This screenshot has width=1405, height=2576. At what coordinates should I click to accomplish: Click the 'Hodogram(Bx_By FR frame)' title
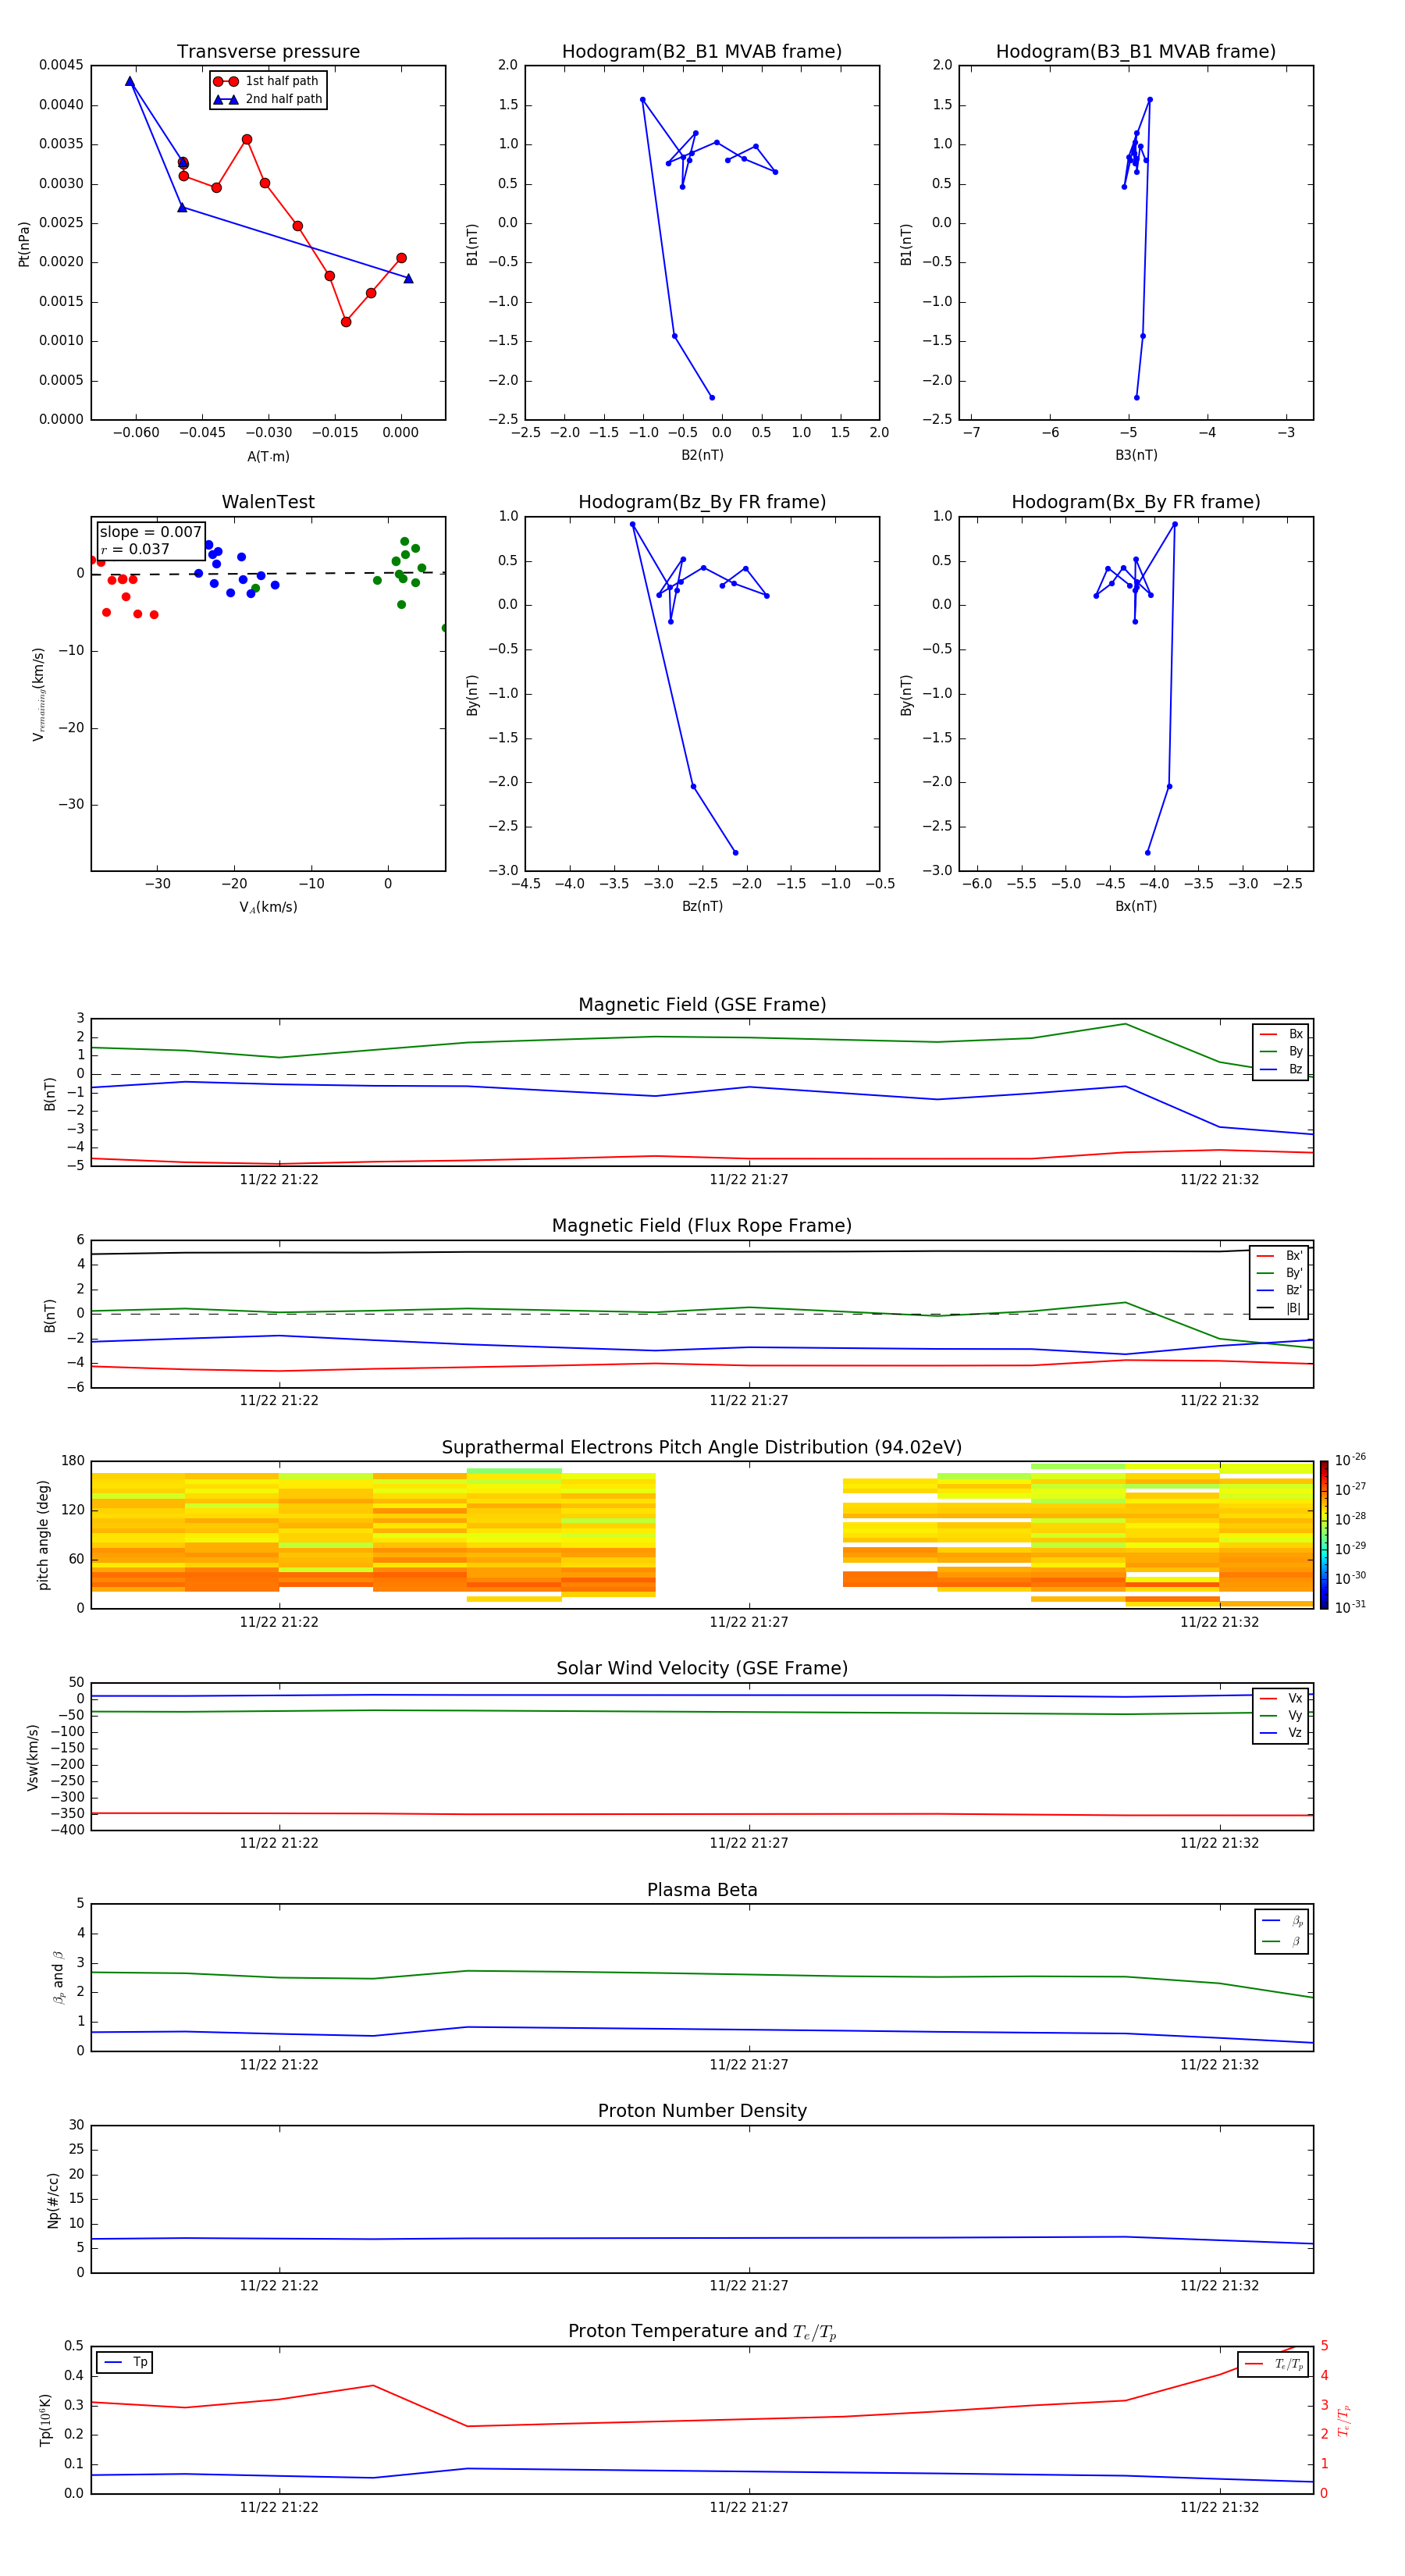(1136, 502)
